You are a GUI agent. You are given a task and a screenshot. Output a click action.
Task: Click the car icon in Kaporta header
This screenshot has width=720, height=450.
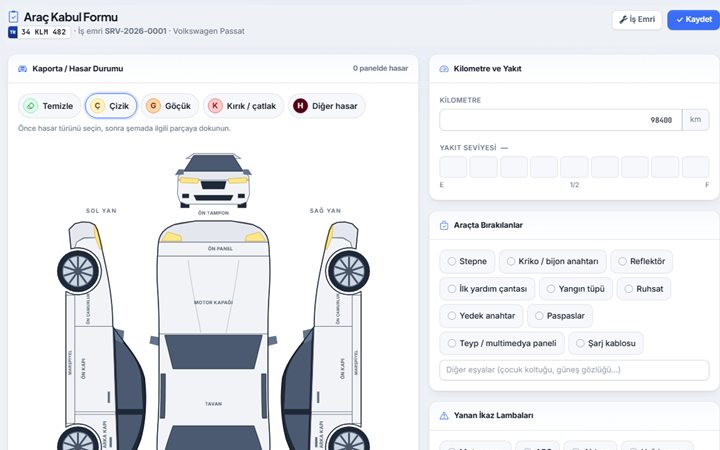[x=22, y=69]
